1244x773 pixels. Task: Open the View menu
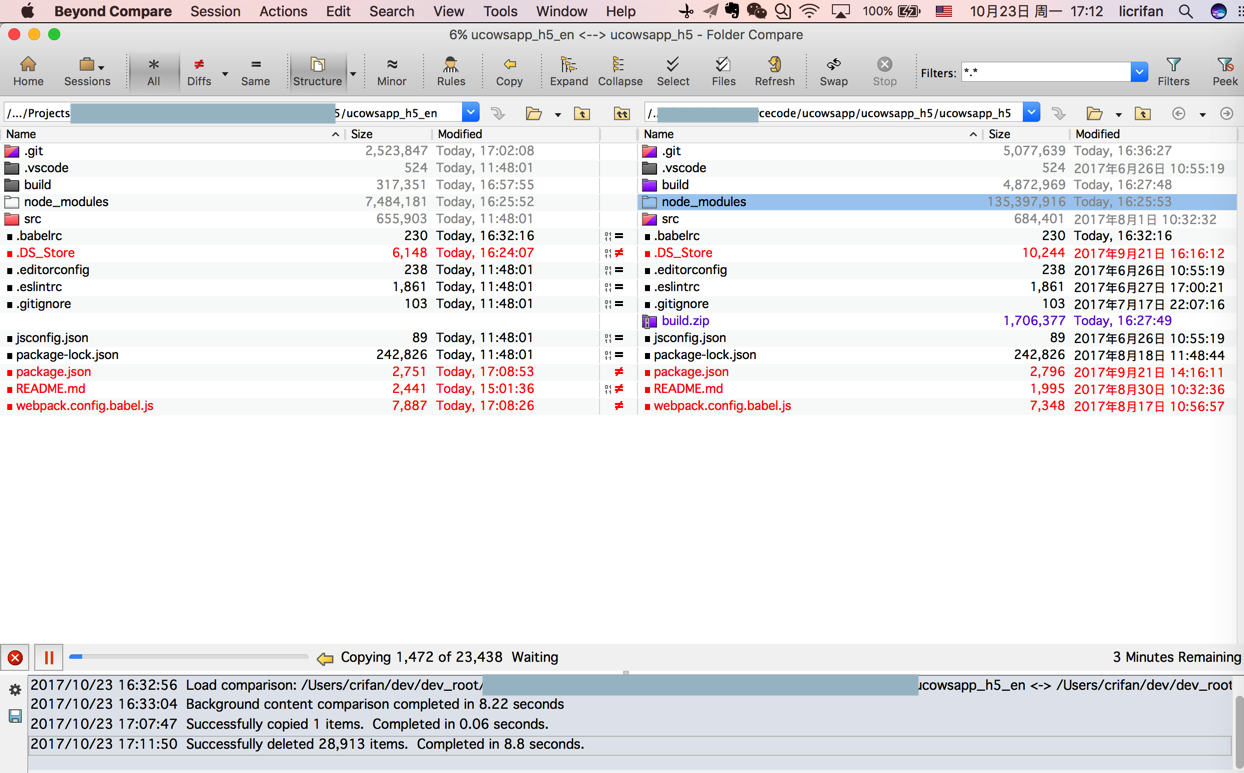click(x=448, y=11)
